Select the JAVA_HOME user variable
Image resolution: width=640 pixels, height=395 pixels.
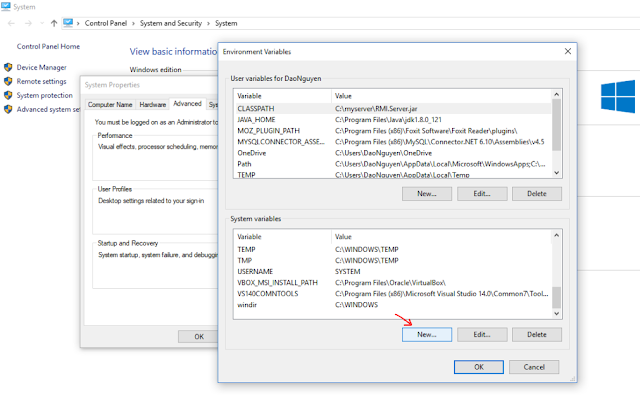coord(393,120)
